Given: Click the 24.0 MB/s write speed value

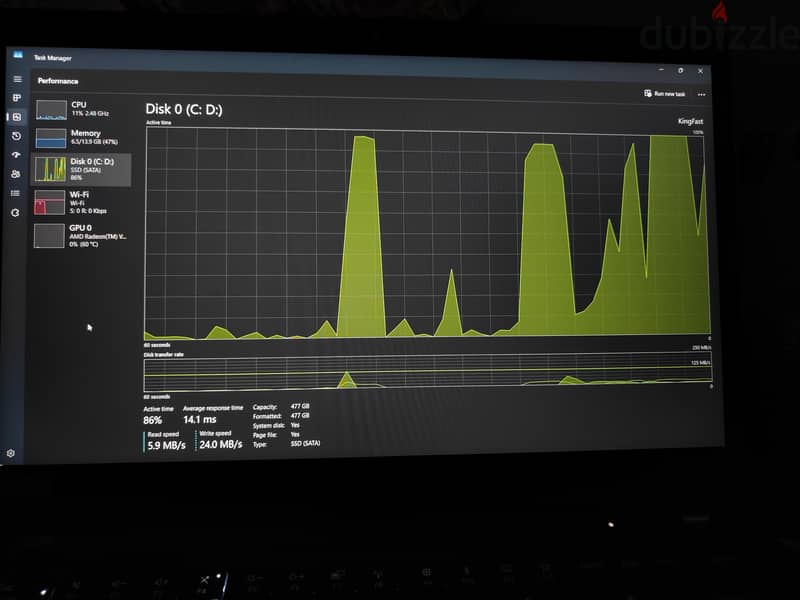Looking at the screenshot, I should (x=220, y=444).
